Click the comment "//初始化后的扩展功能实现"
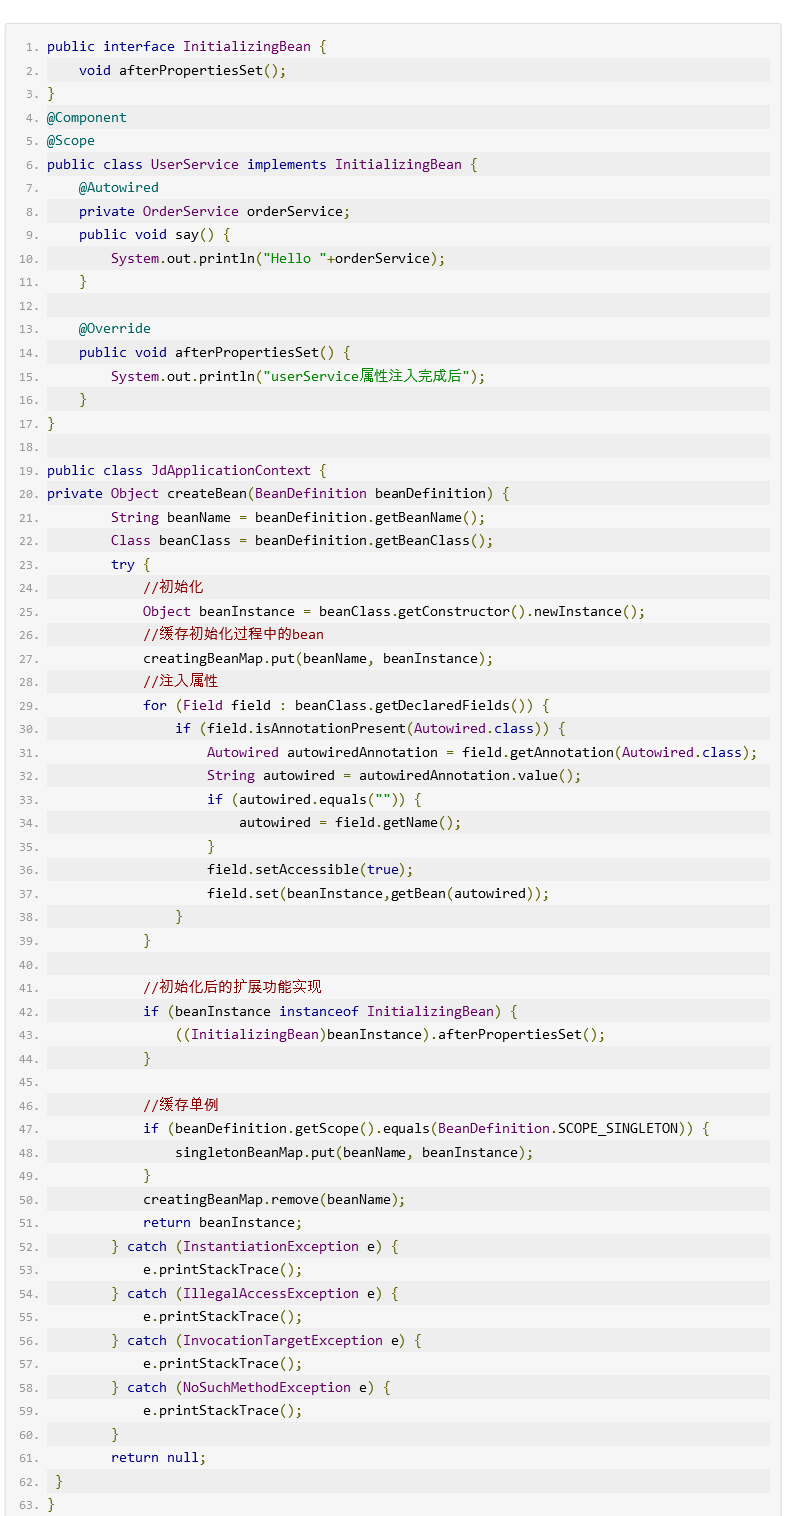The width and height of the screenshot is (789, 1516). [233, 987]
